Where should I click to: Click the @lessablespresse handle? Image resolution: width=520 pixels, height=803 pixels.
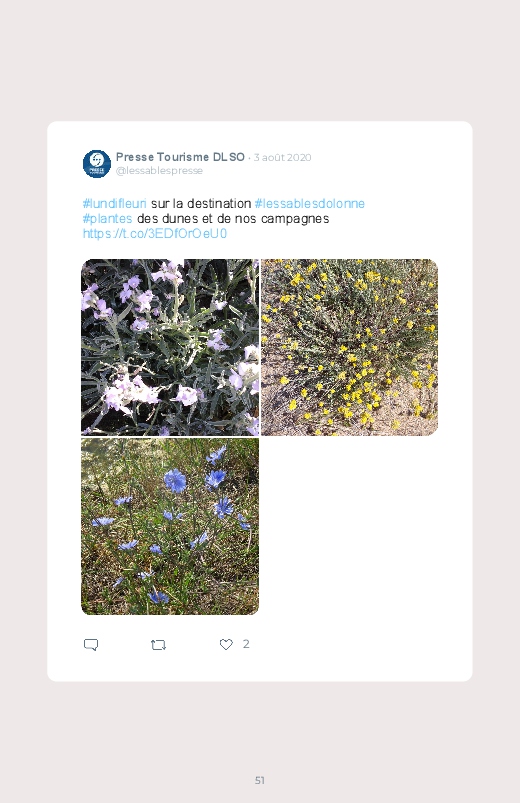tap(159, 171)
